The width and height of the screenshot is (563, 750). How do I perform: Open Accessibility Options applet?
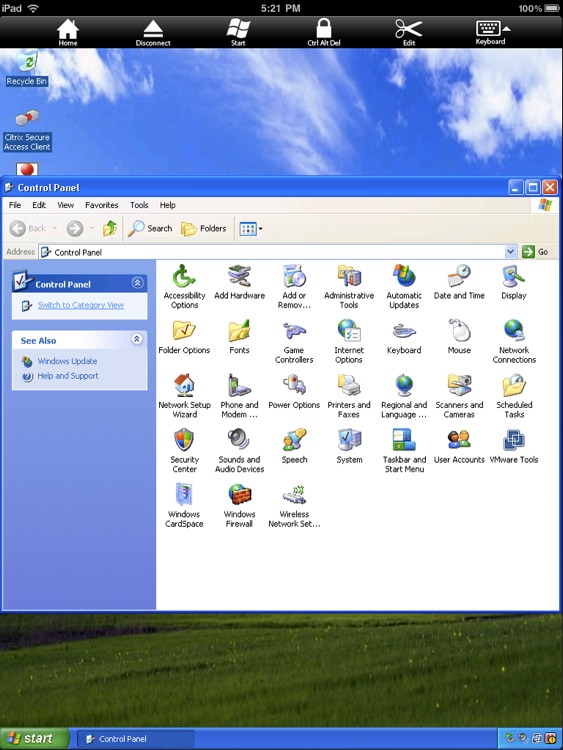tap(184, 287)
